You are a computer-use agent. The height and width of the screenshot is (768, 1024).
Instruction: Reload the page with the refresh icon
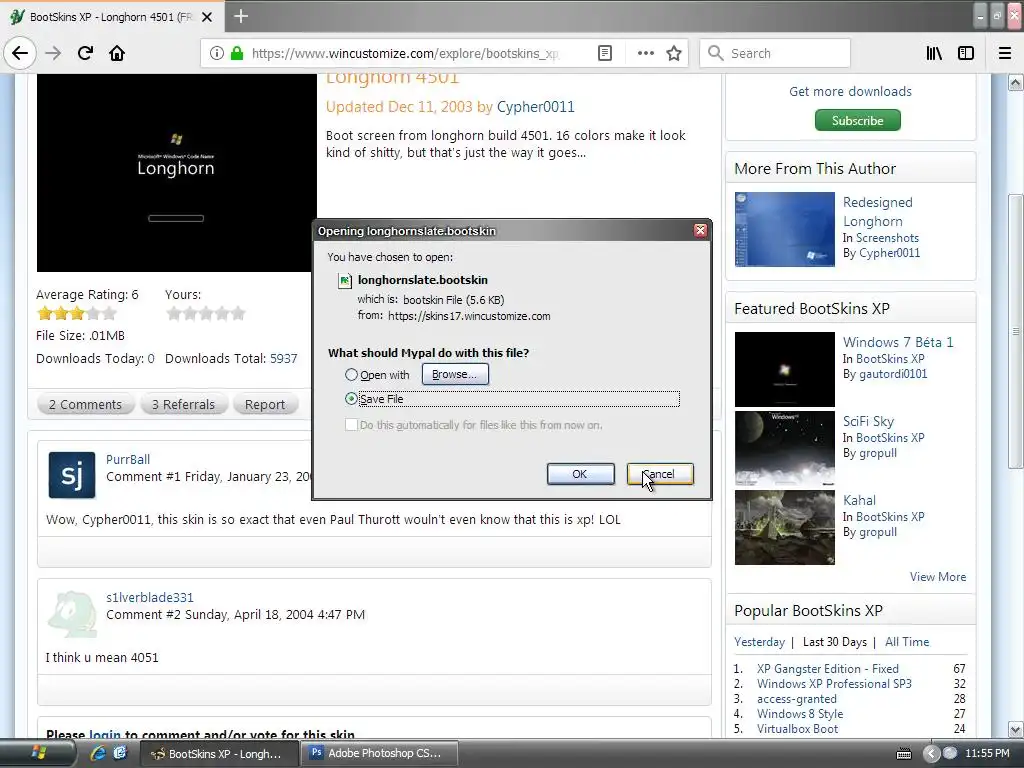pos(85,53)
